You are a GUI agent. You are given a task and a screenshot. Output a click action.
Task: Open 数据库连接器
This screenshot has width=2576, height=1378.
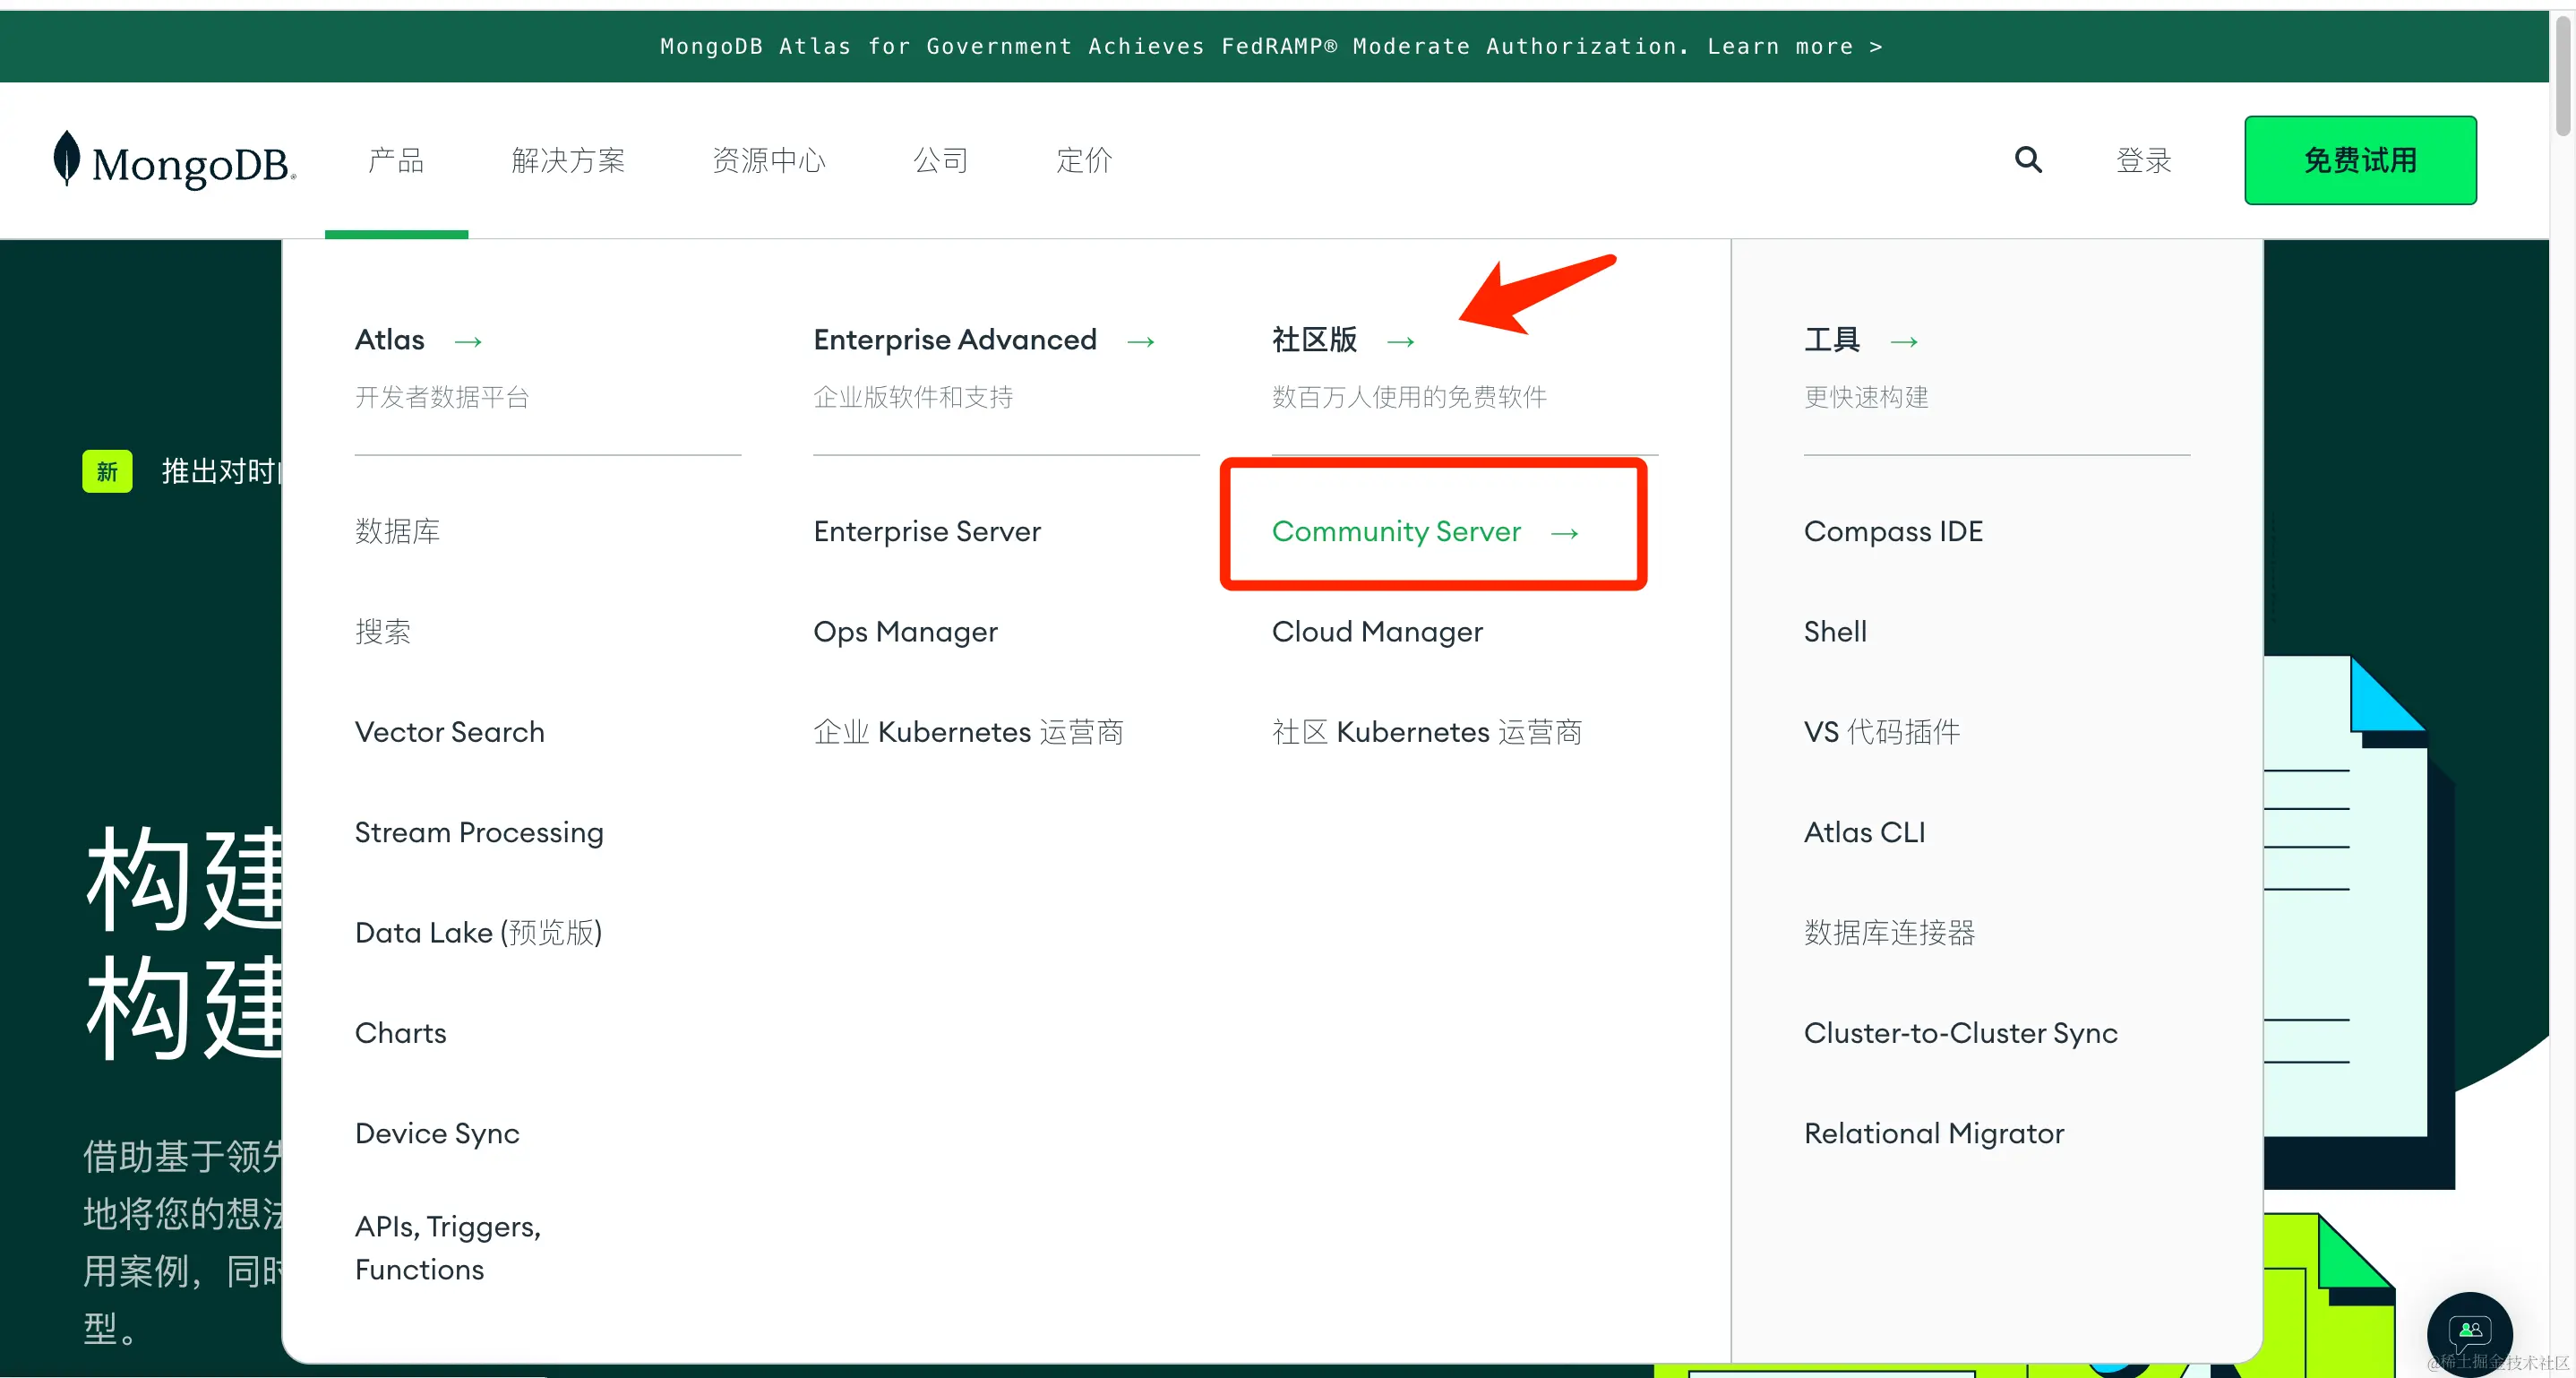(x=1888, y=933)
